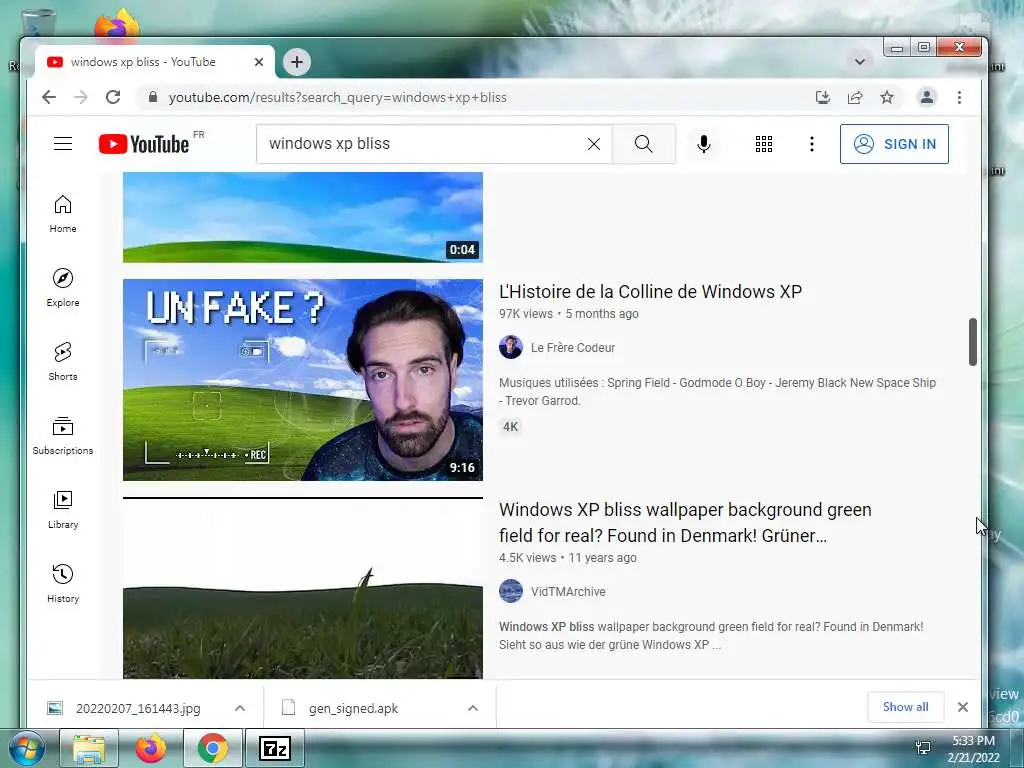Open the Windows Start menu
Image resolution: width=1024 pixels, height=768 pixels.
(27, 748)
